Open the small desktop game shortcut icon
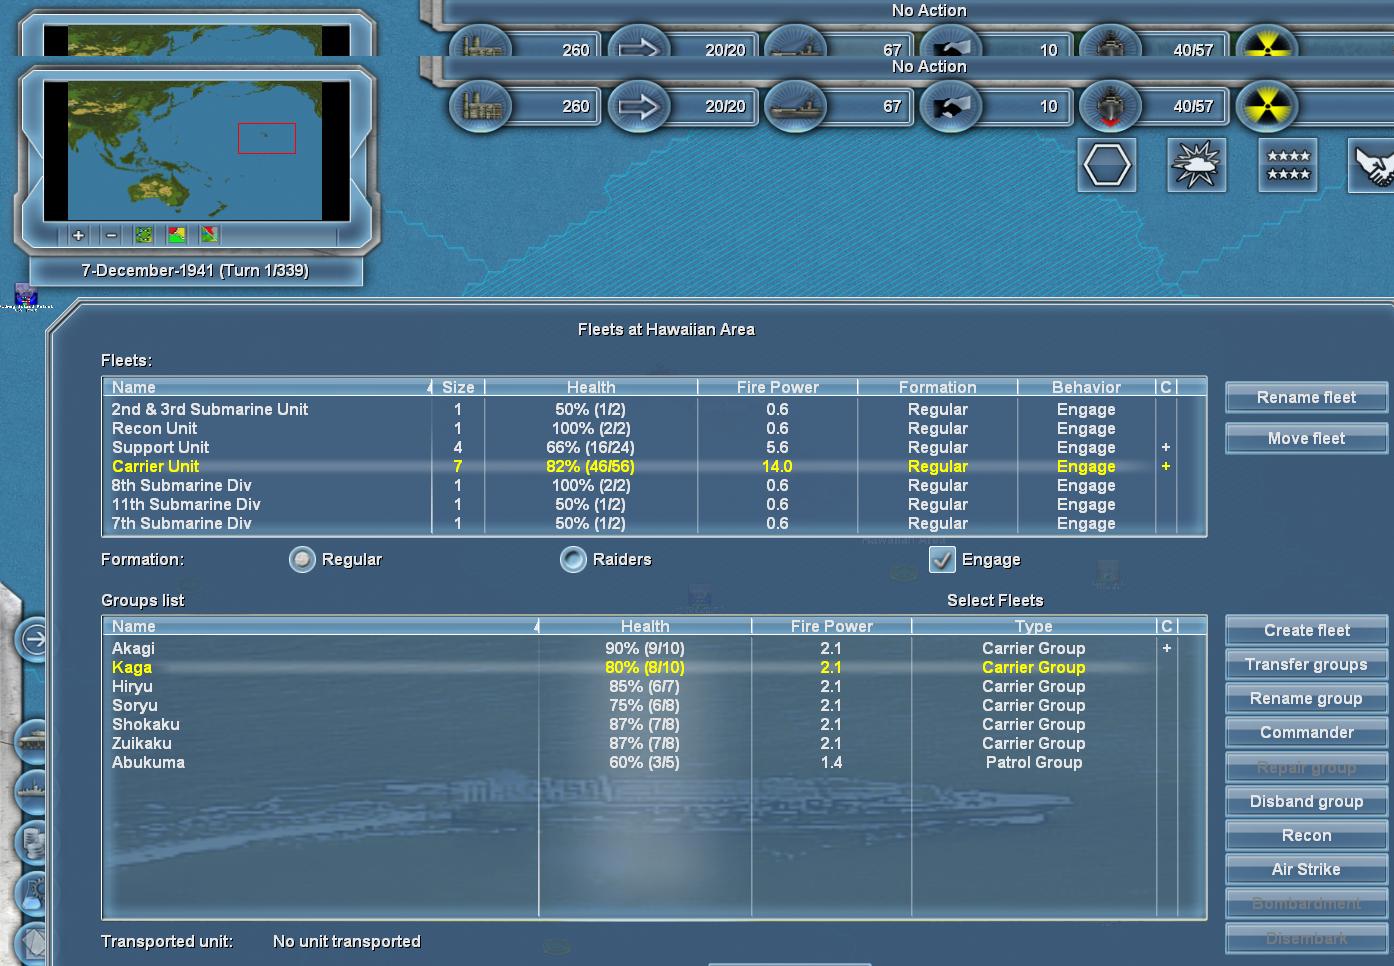Screen dimensions: 1394x966 (x=26, y=296)
